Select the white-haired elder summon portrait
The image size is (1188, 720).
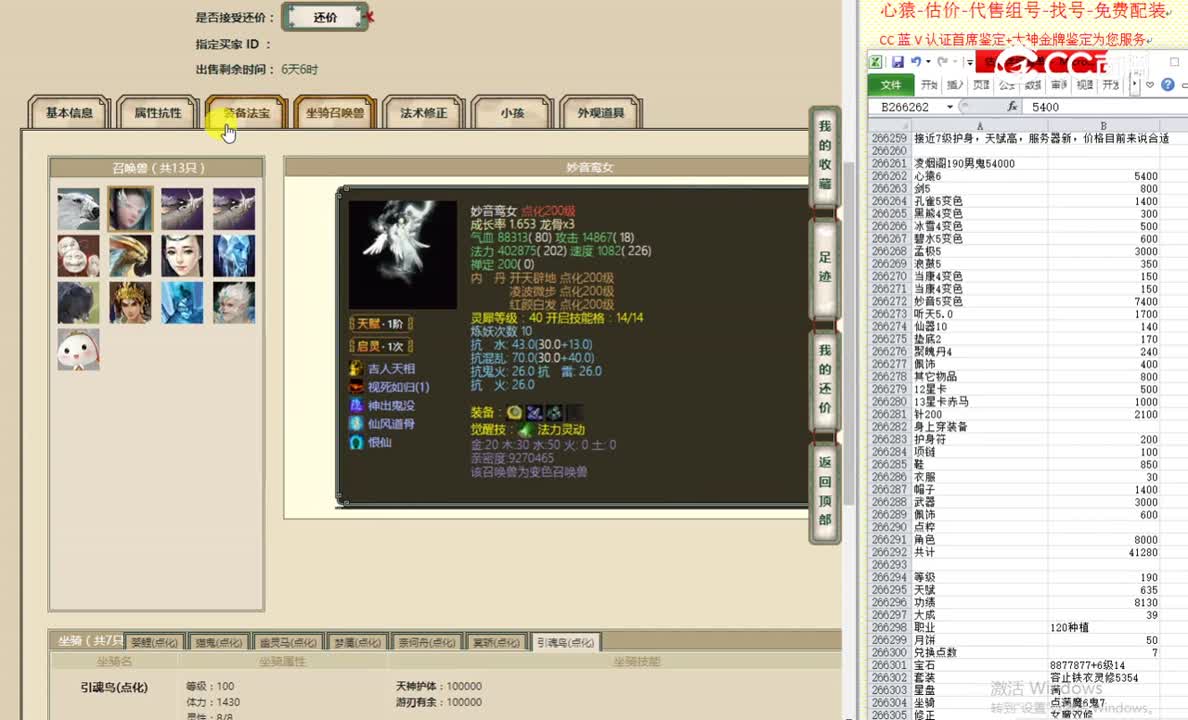(x=234, y=303)
